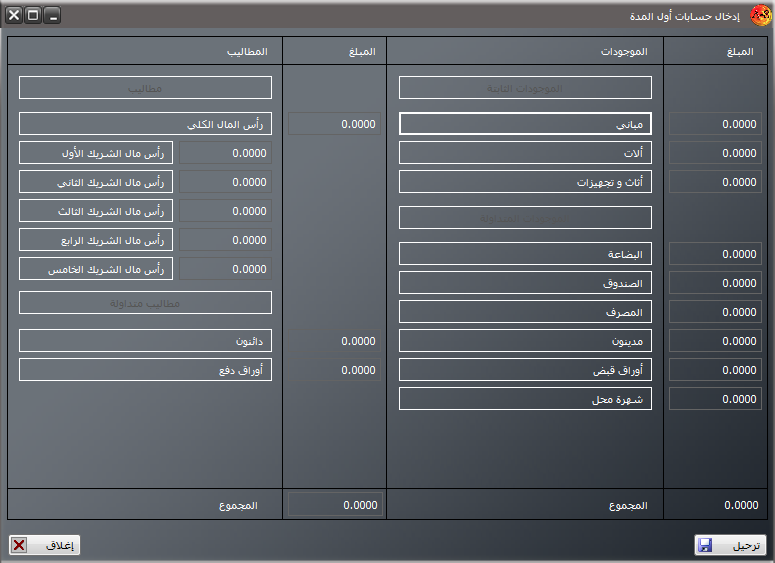
Task: Select the مباني amount field
Action: 715,124
